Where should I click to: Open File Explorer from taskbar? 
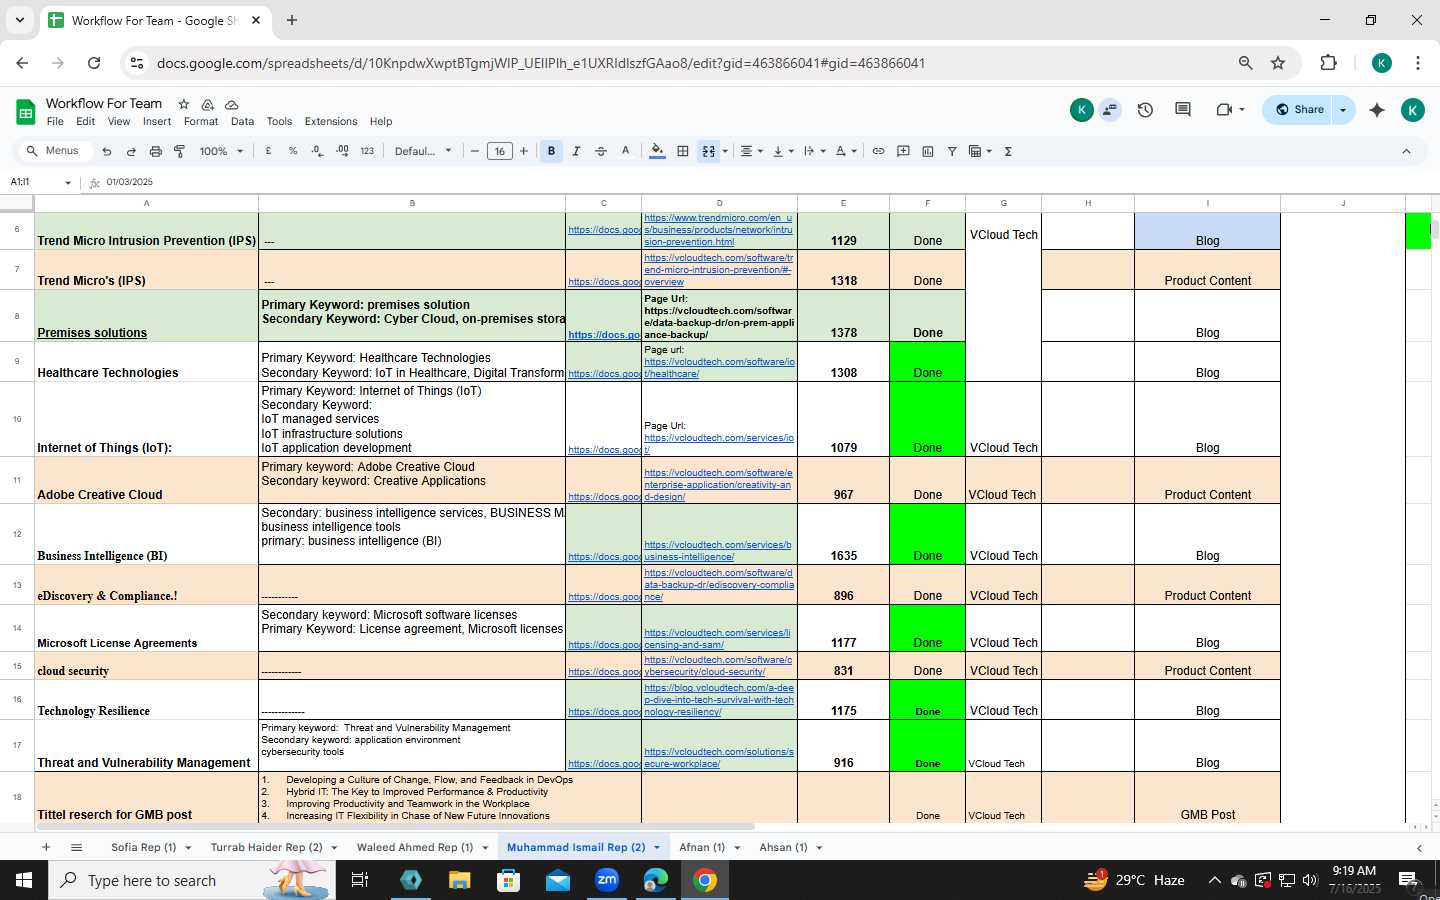[x=459, y=880]
